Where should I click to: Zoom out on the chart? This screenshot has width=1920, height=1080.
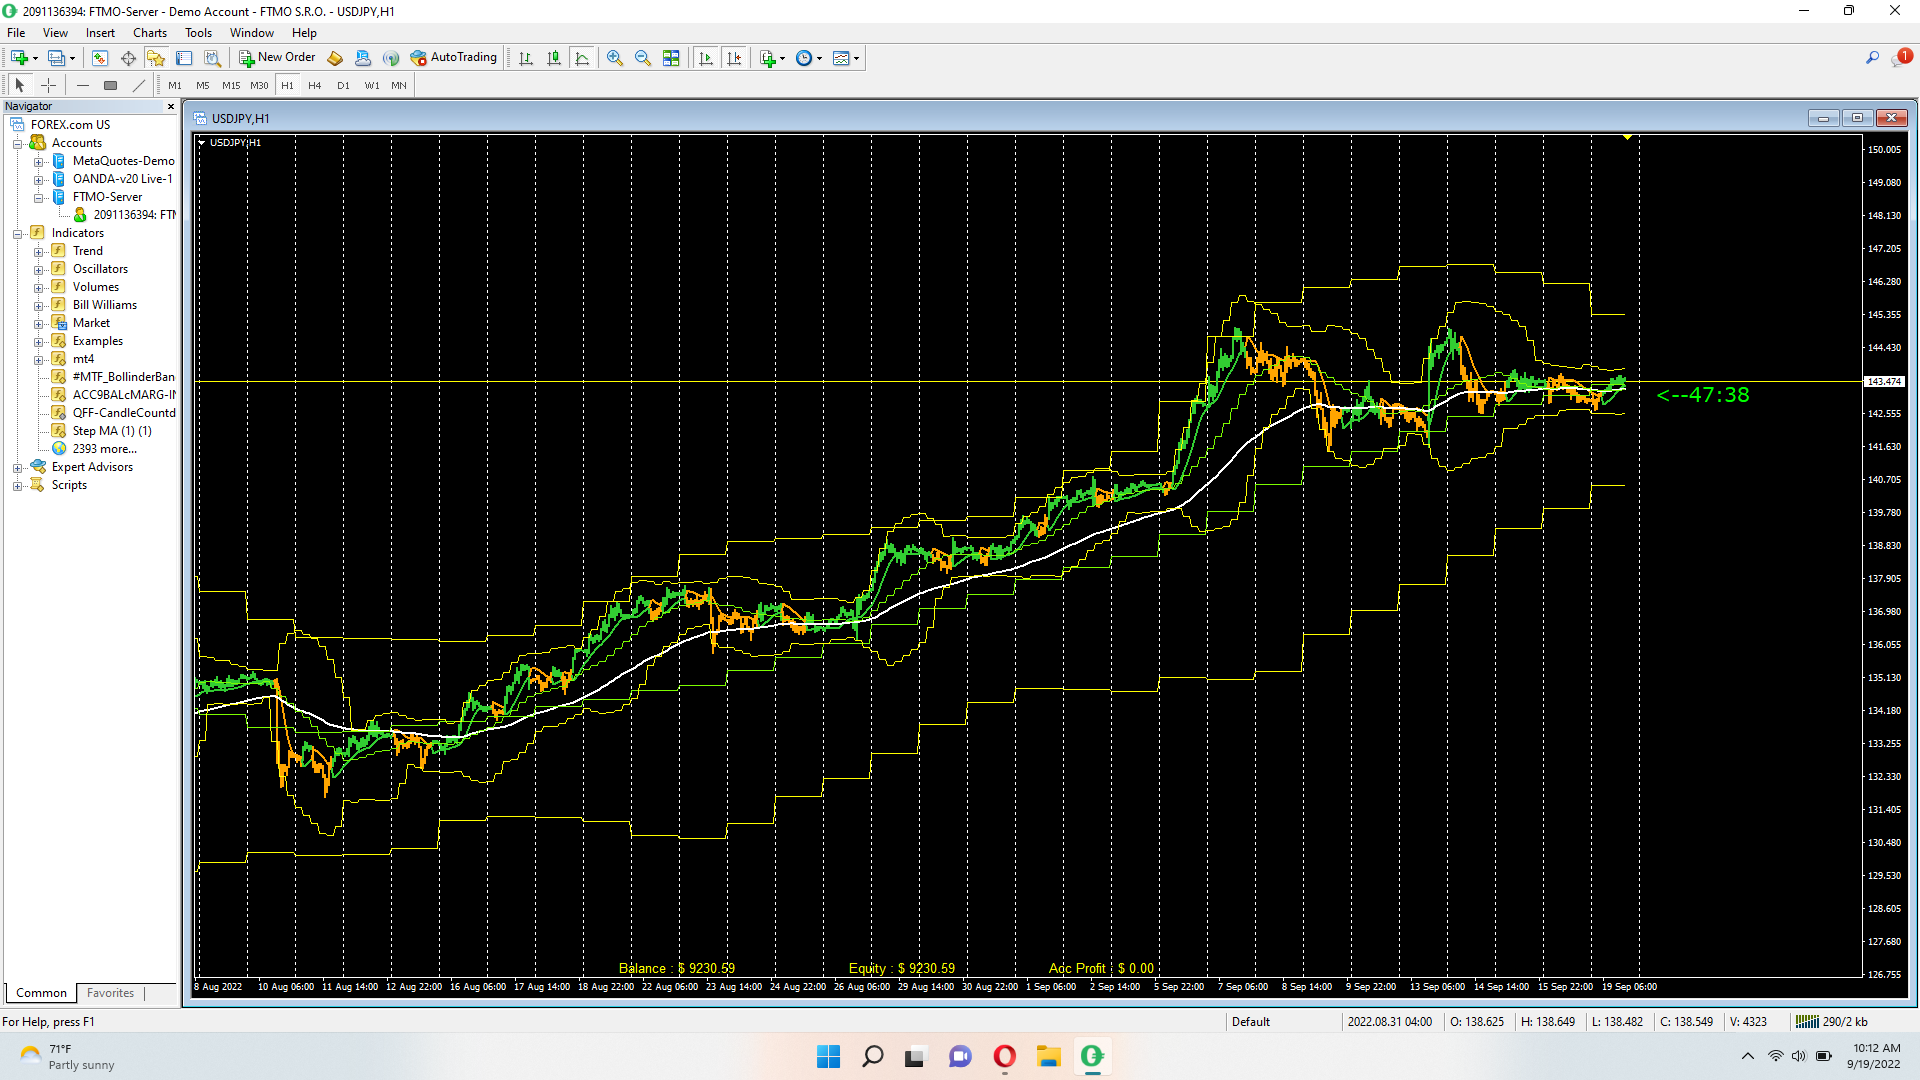coord(643,58)
